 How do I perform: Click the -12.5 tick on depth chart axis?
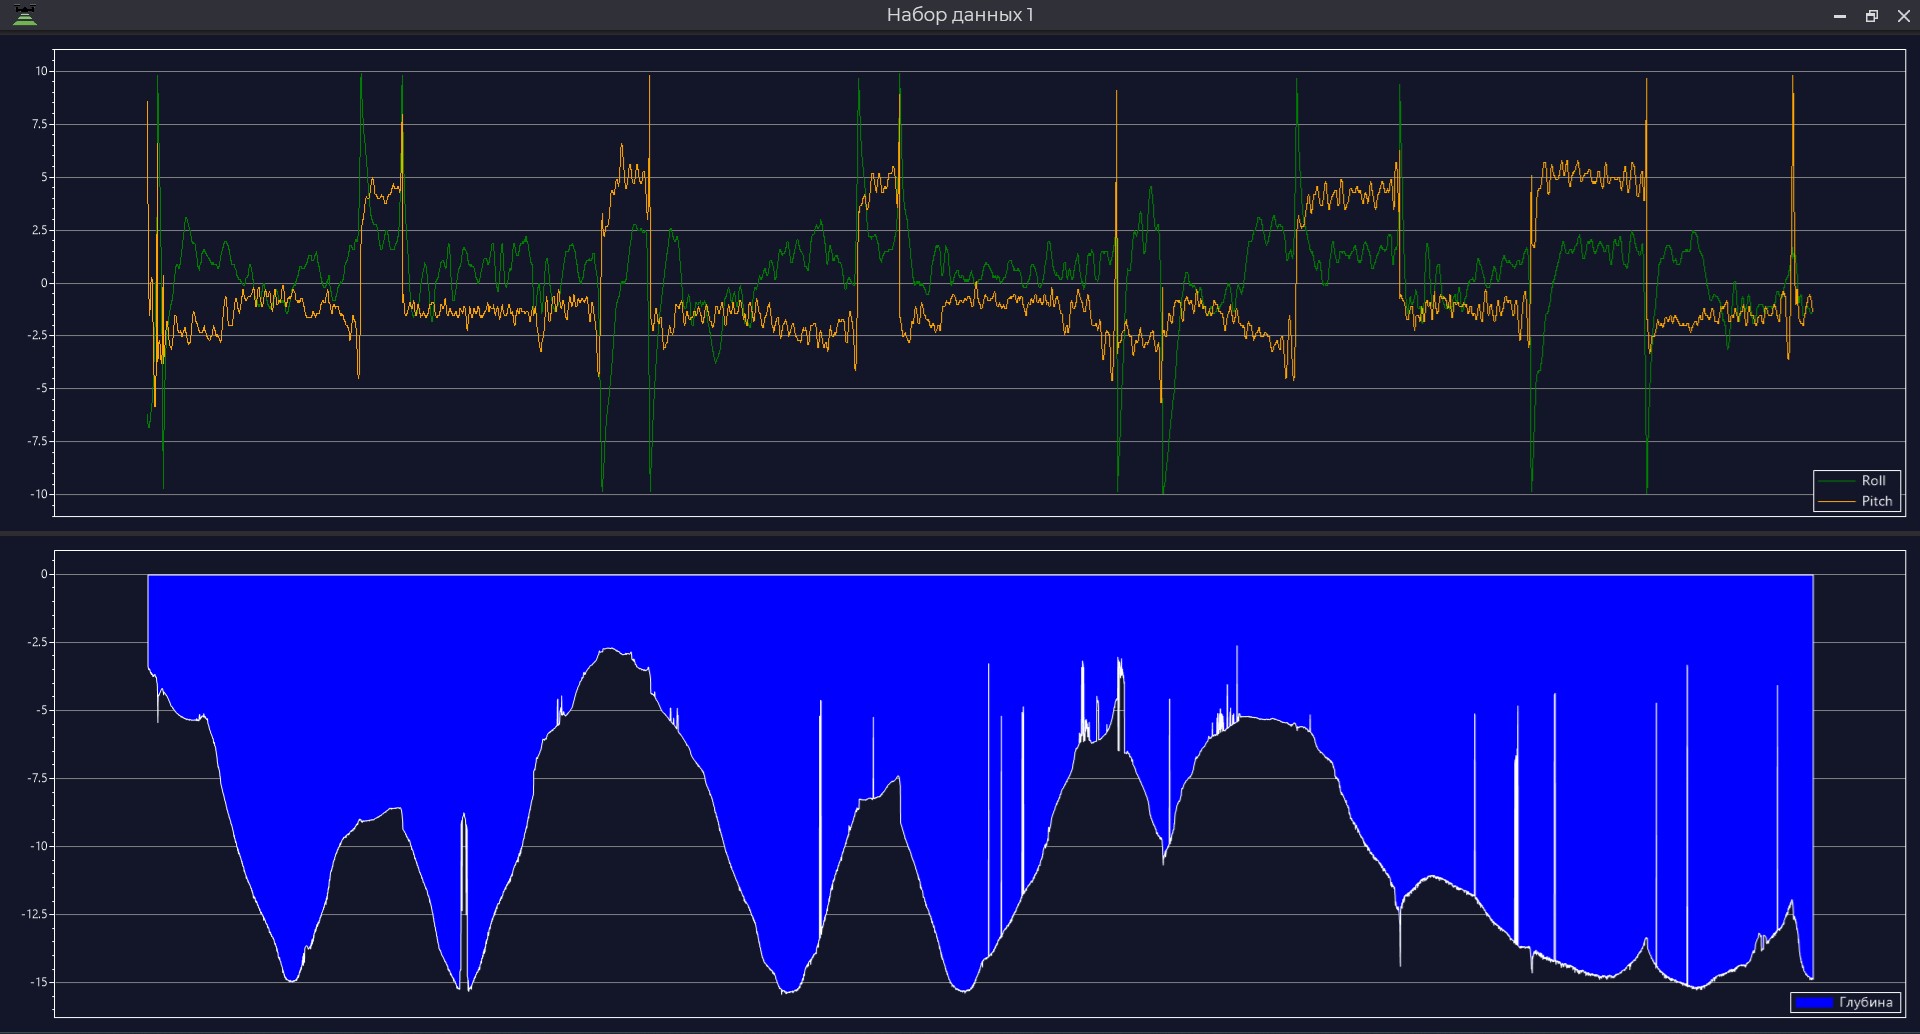pos(35,914)
